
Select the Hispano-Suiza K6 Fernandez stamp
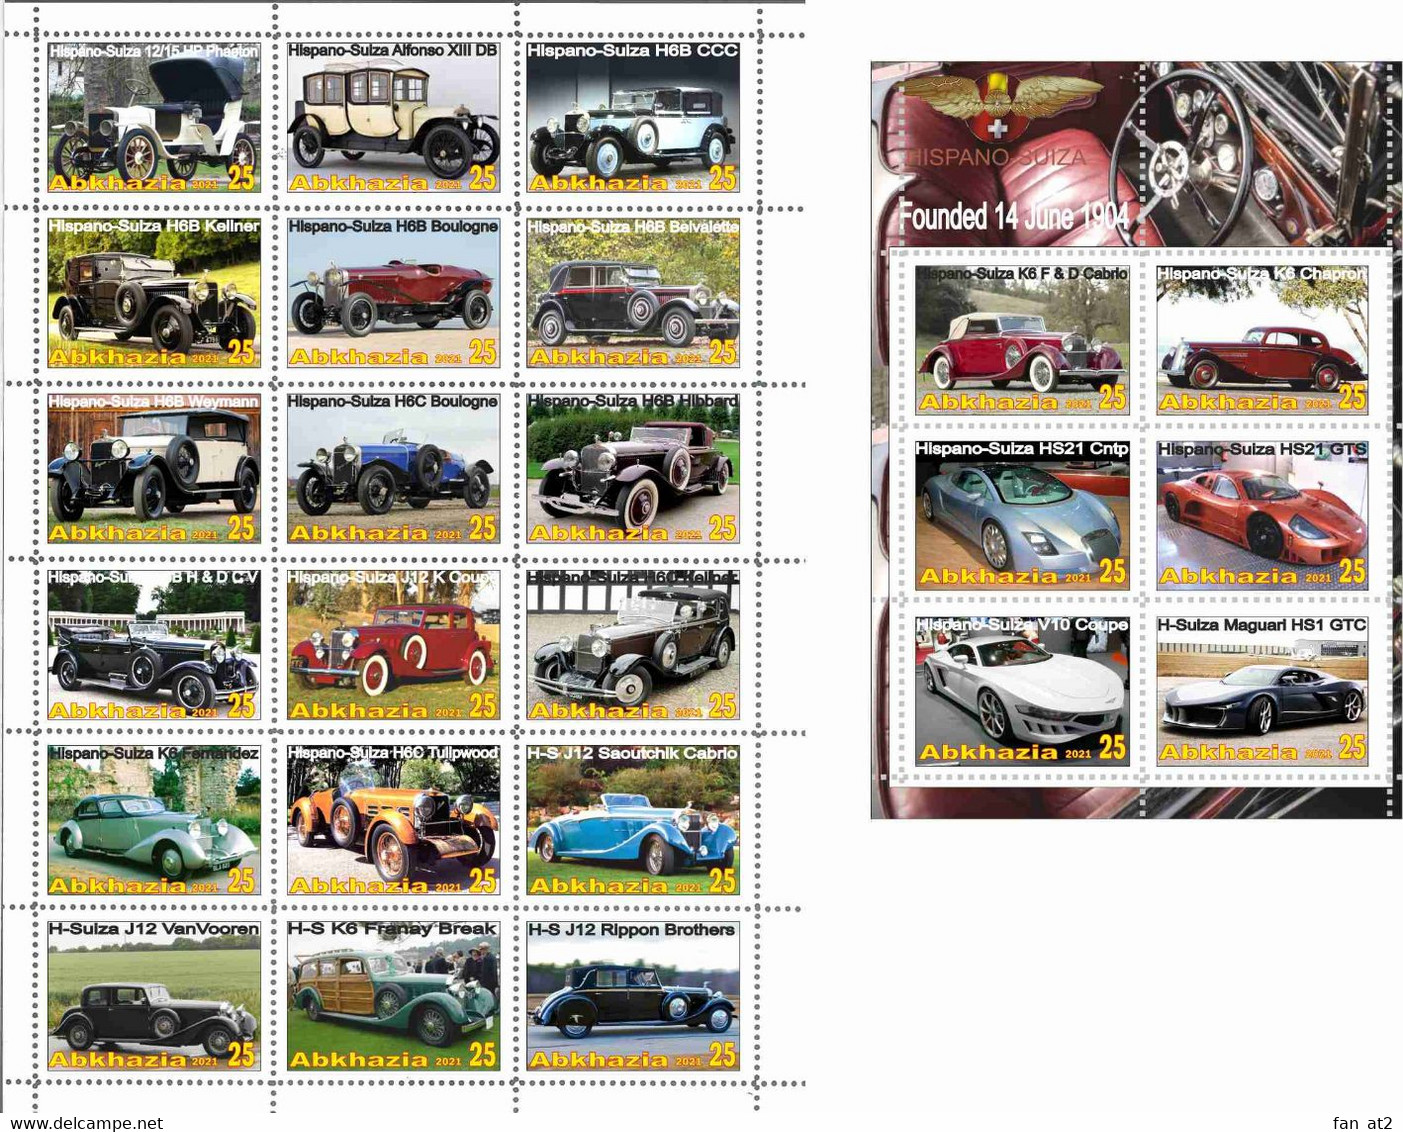(x=154, y=820)
